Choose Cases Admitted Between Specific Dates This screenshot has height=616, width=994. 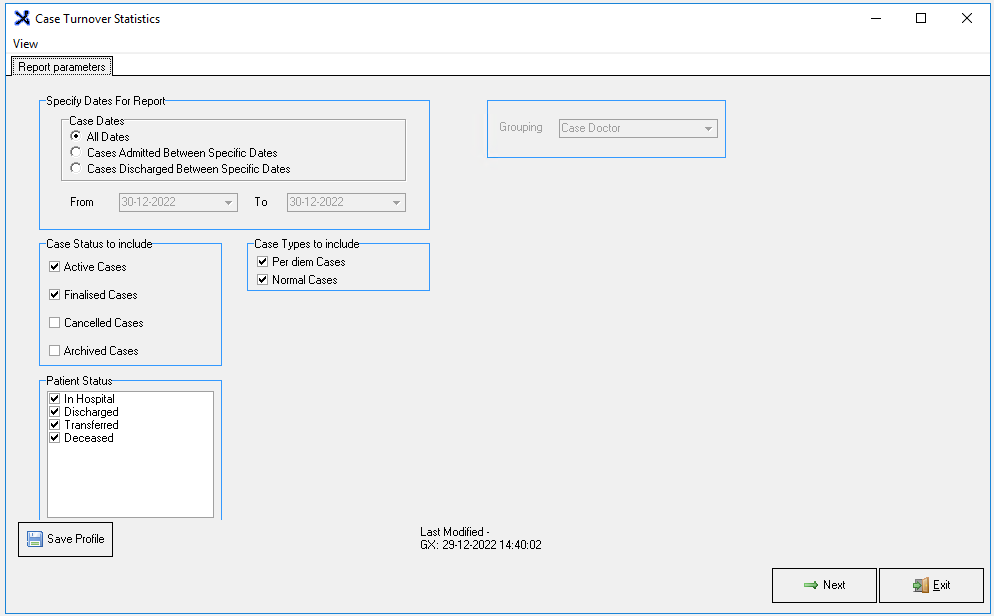coord(75,153)
